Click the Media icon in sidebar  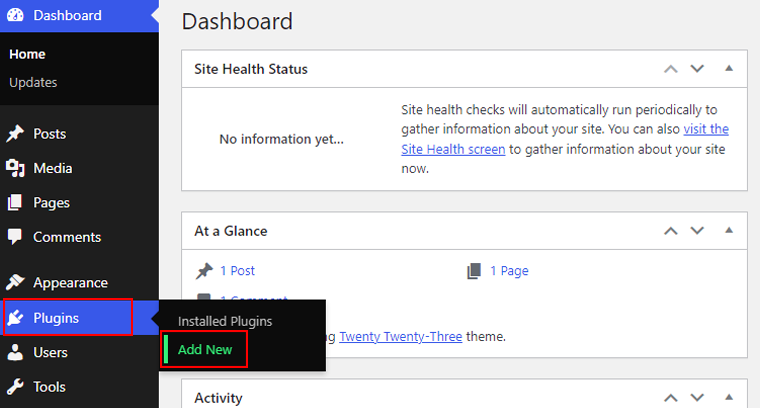click(15, 168)
